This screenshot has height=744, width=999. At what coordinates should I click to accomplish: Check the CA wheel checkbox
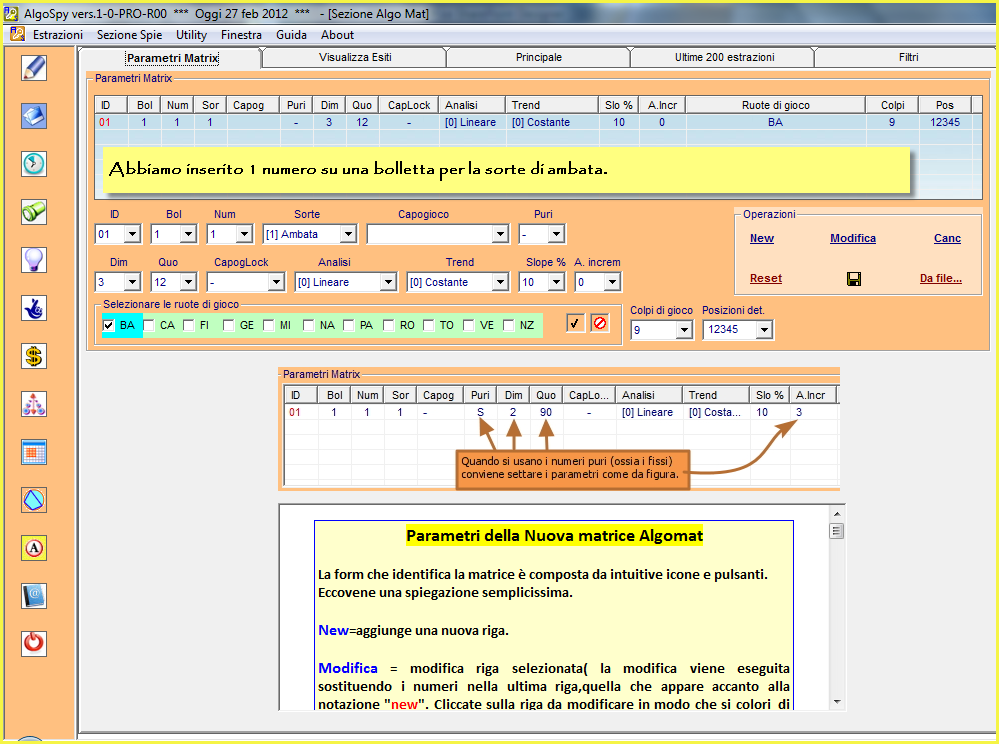pos(149,326)
